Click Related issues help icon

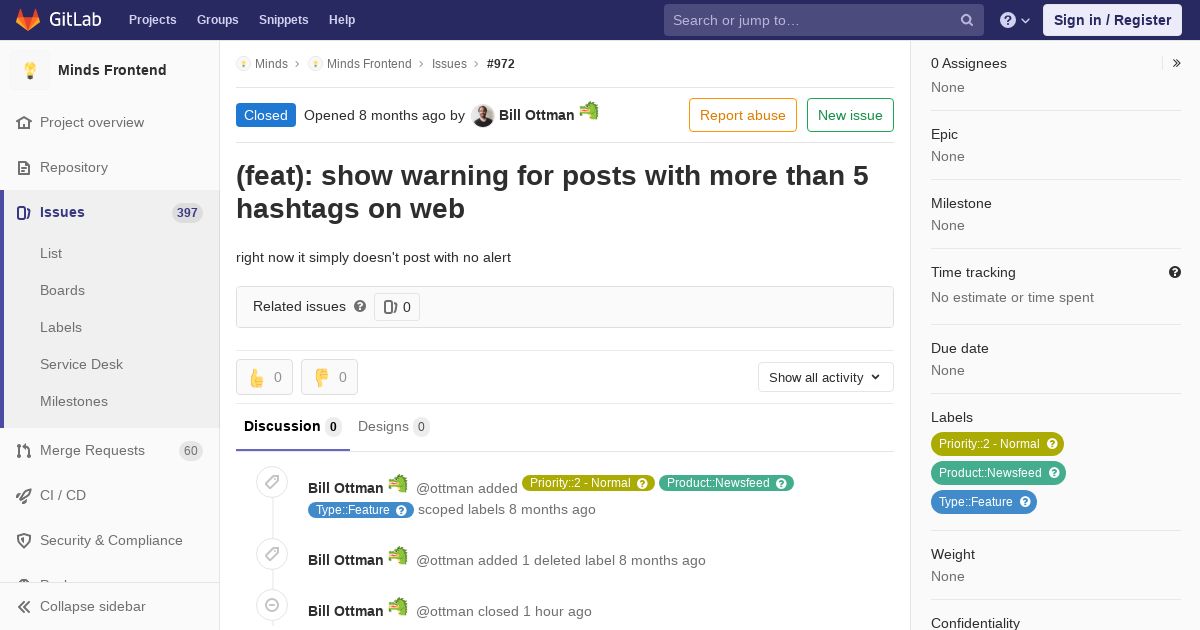(x=360, y=306)
